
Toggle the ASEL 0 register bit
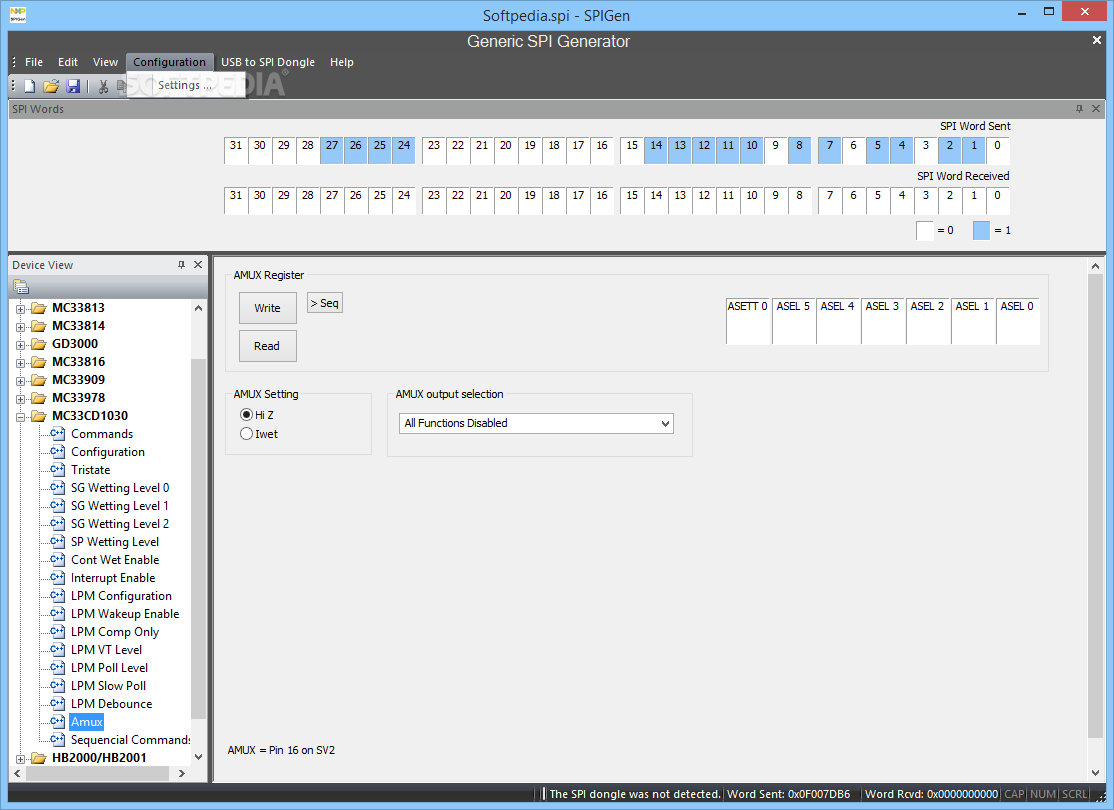pyautogui.click(x=1017, y=321)
